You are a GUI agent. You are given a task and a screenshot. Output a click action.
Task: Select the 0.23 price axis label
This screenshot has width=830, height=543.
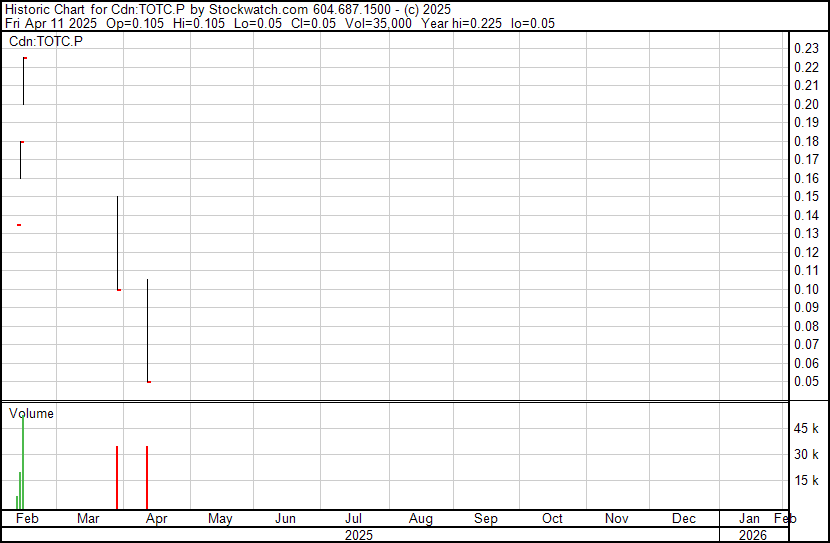[806, 48]
